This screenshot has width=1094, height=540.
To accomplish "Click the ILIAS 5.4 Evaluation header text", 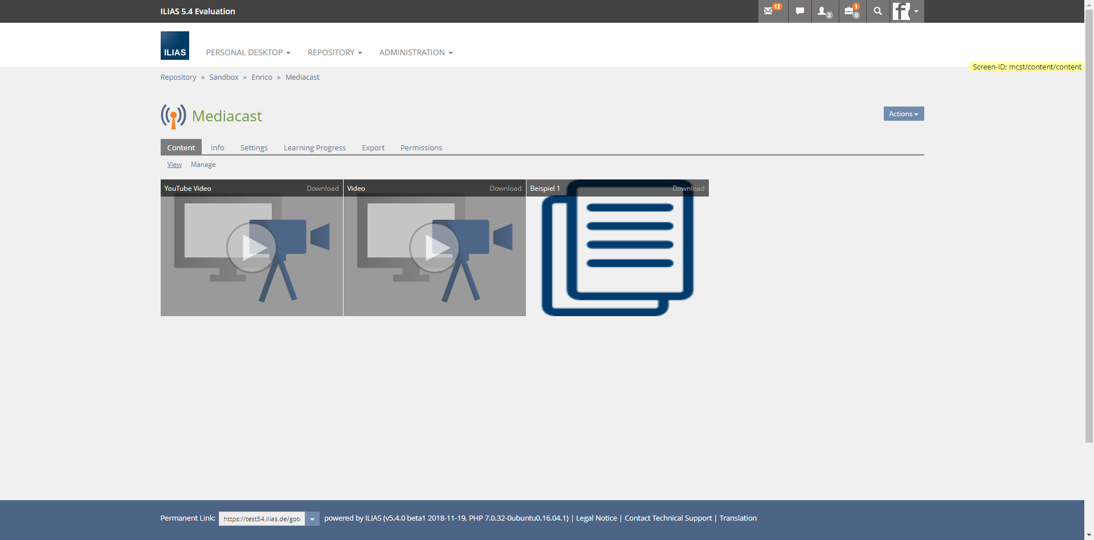I will pyautogui.click(x=197, y=11).
